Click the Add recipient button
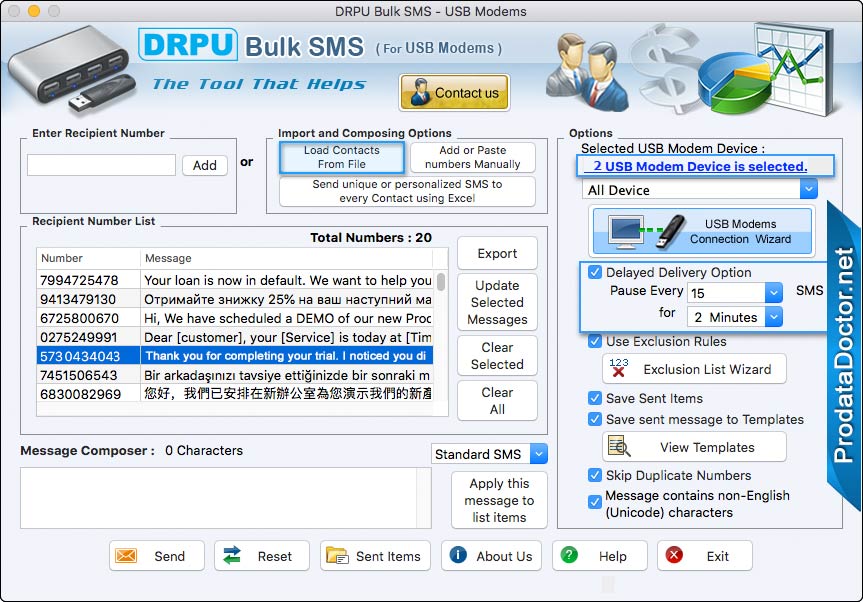The image size is (863, 602). point(205,165)
